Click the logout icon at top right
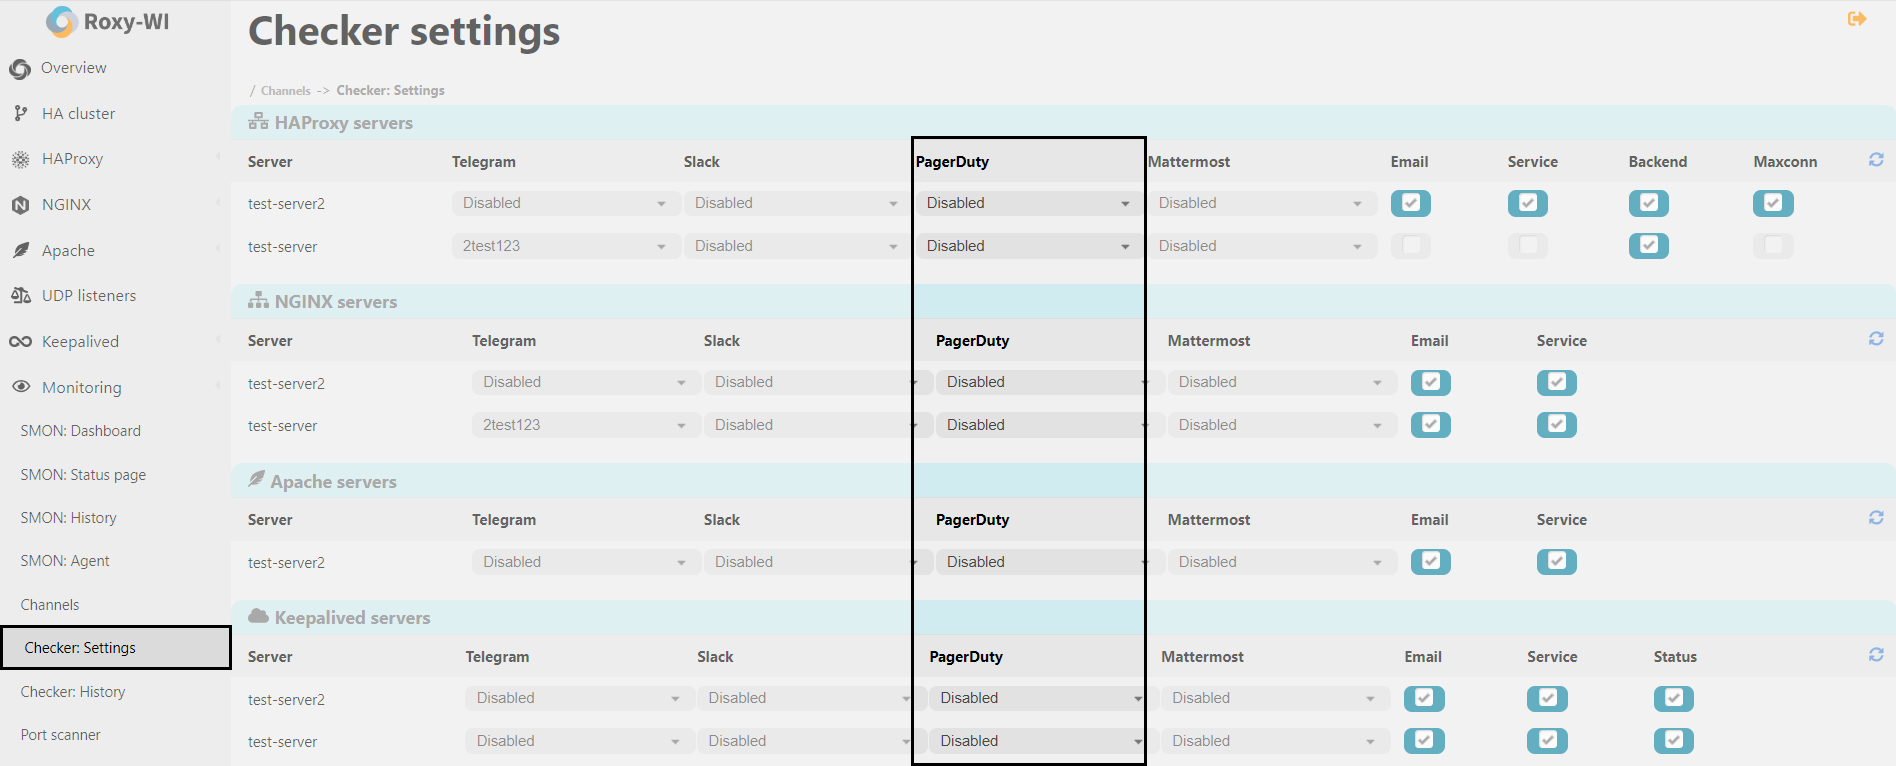This screenshot has width=1896, height=766. point(1857,18)
